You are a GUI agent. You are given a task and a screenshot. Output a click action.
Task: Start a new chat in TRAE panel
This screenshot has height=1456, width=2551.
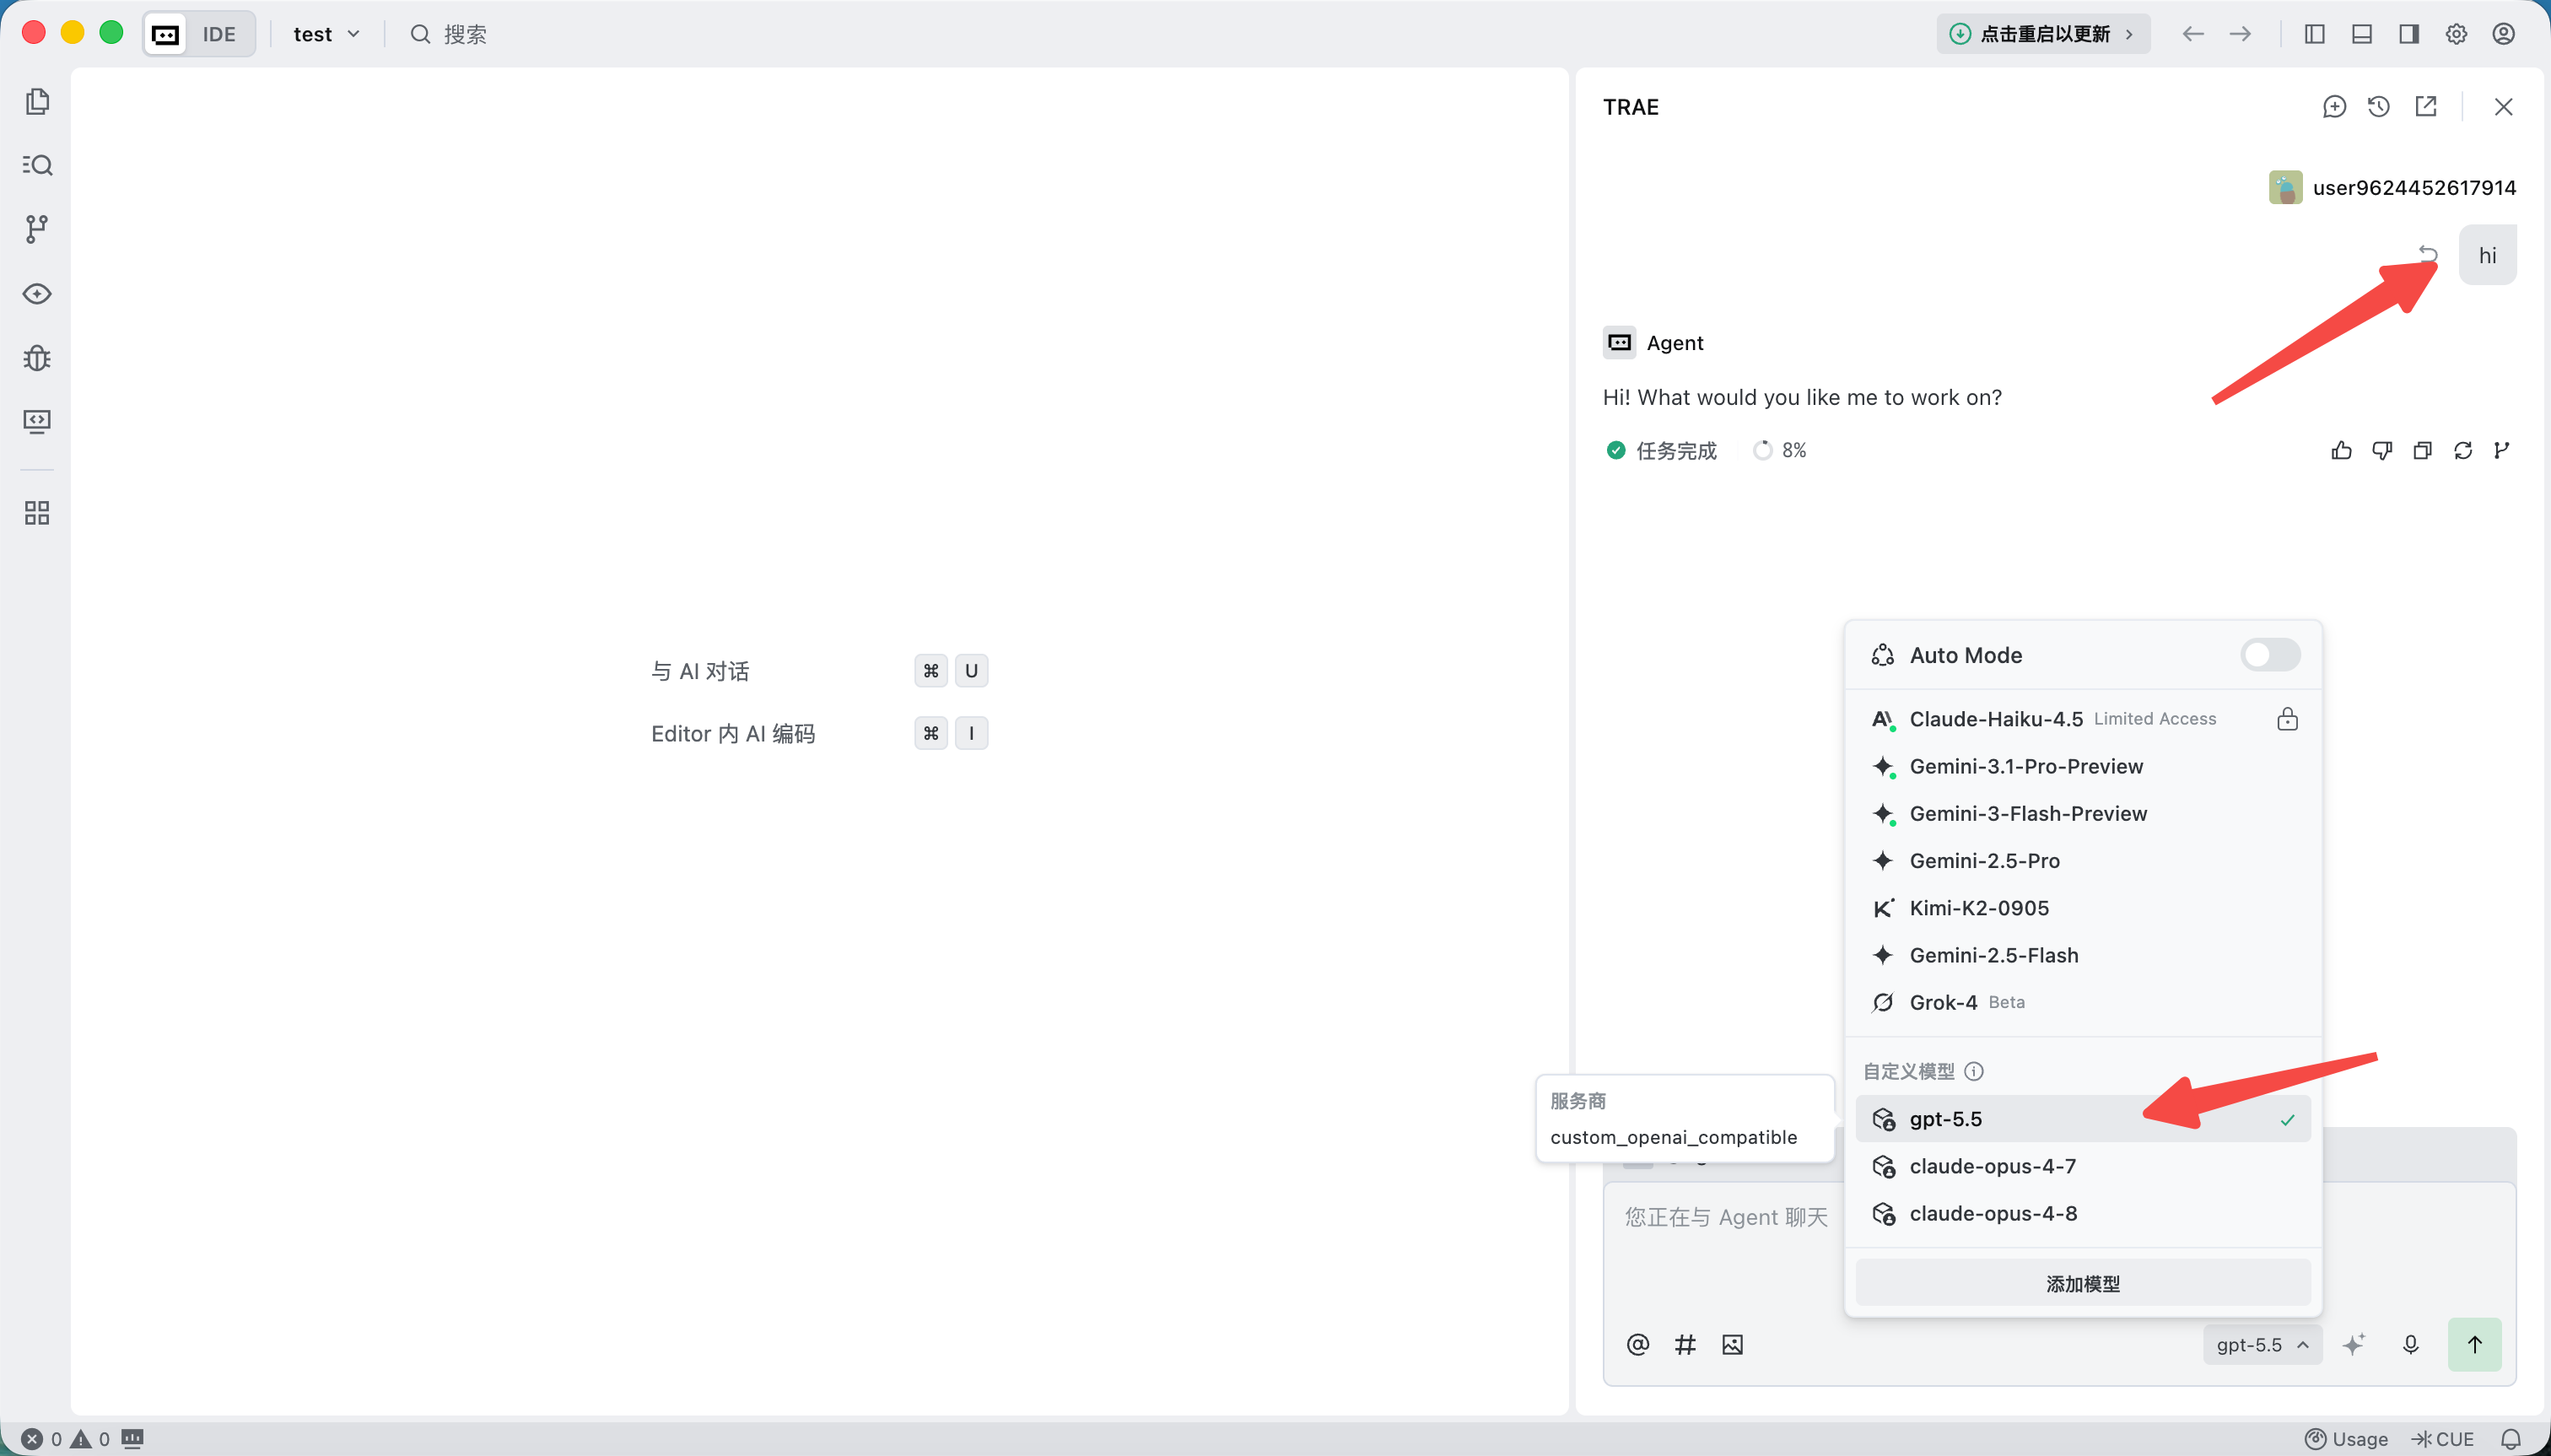tap(2334, 107)
